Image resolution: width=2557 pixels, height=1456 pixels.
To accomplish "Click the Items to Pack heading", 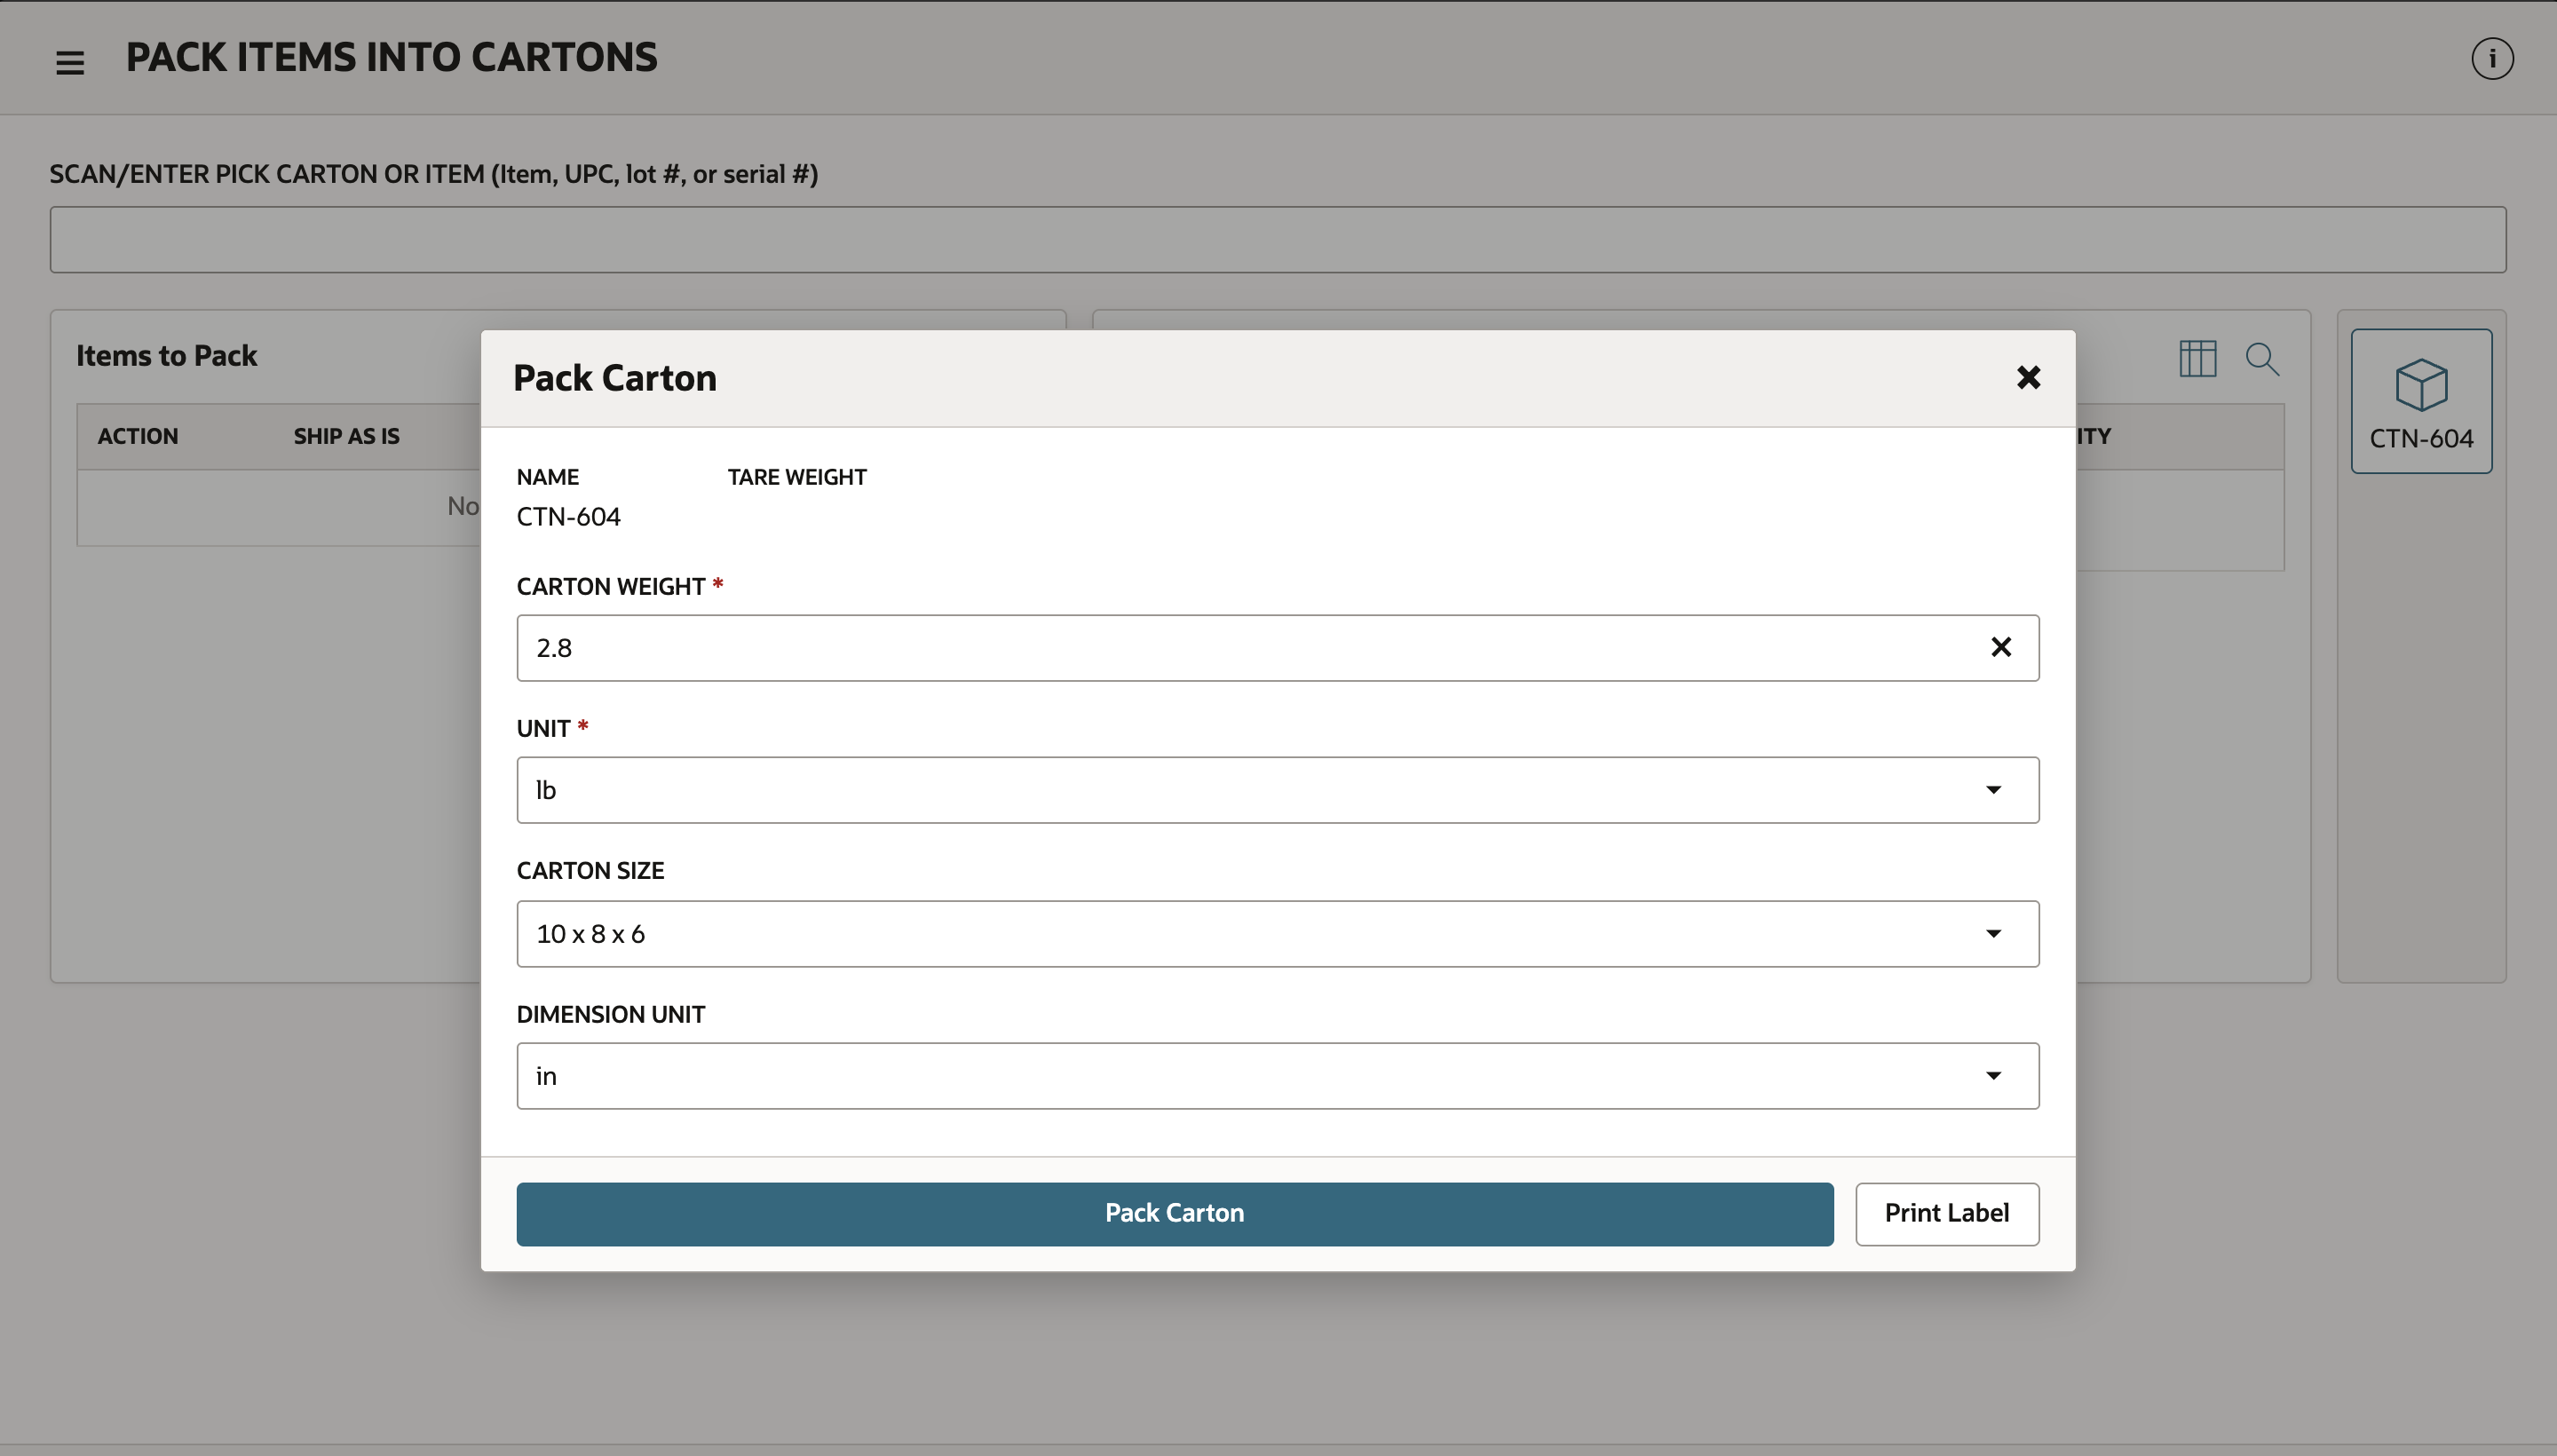I will [166, 356].
